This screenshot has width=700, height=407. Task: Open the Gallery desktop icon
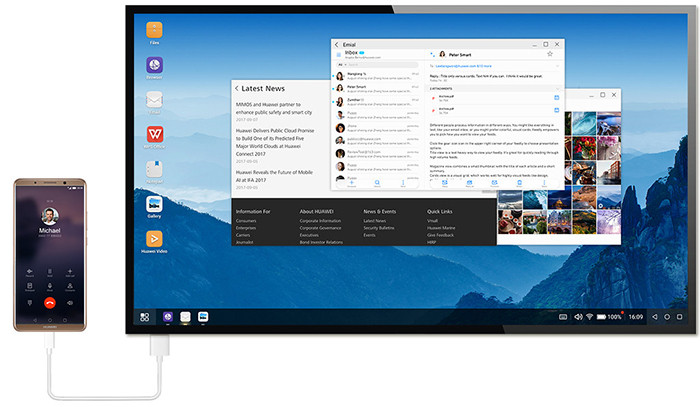point(154,205)
